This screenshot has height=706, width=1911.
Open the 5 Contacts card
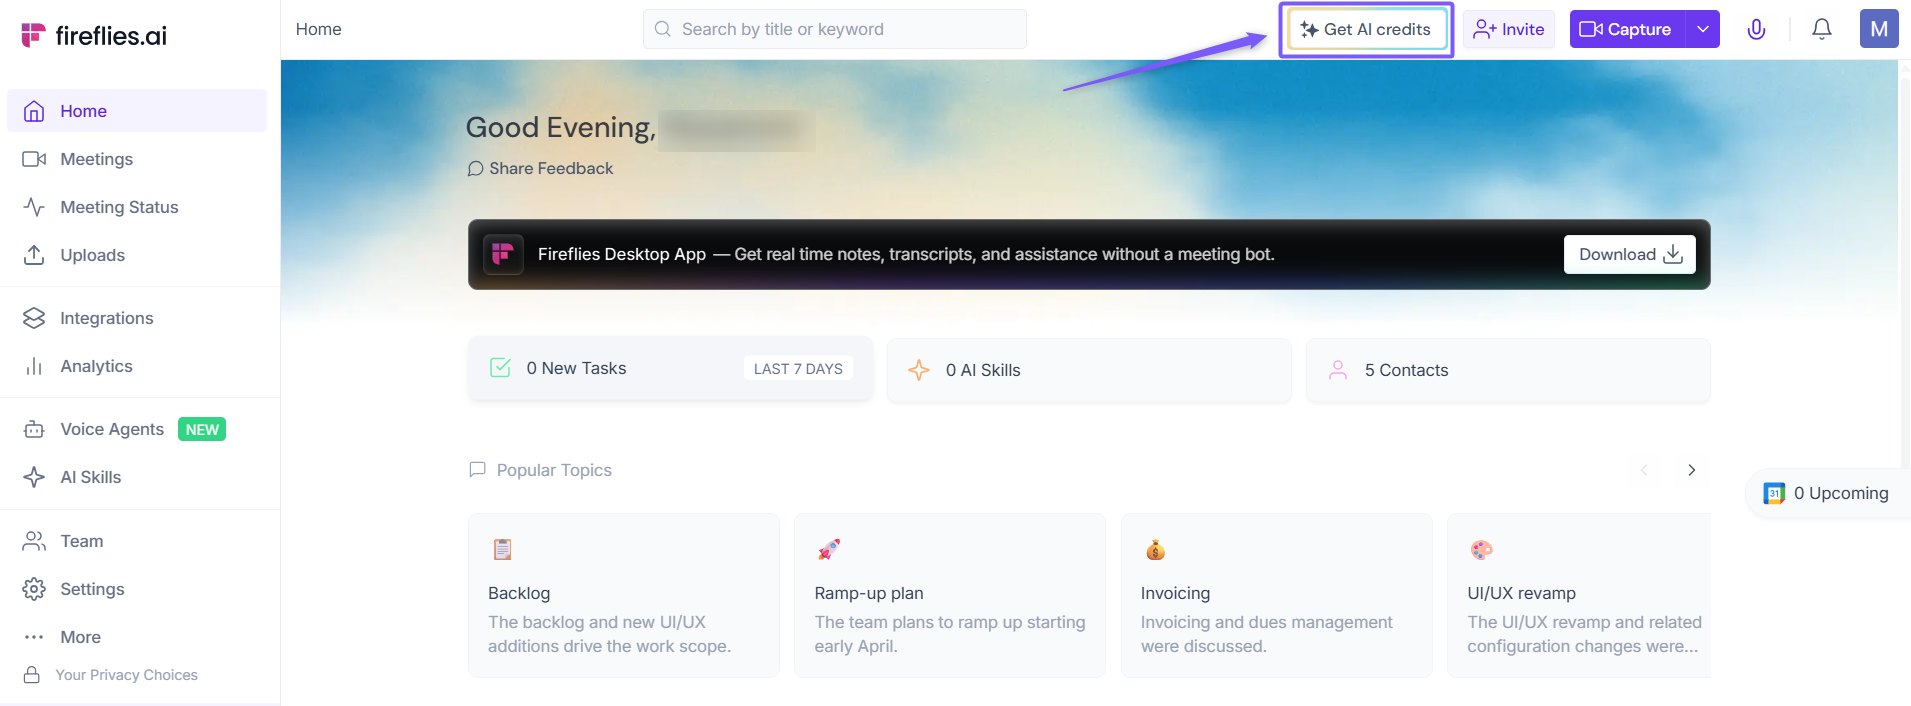pyautogui.click(x=1508, y=370)
